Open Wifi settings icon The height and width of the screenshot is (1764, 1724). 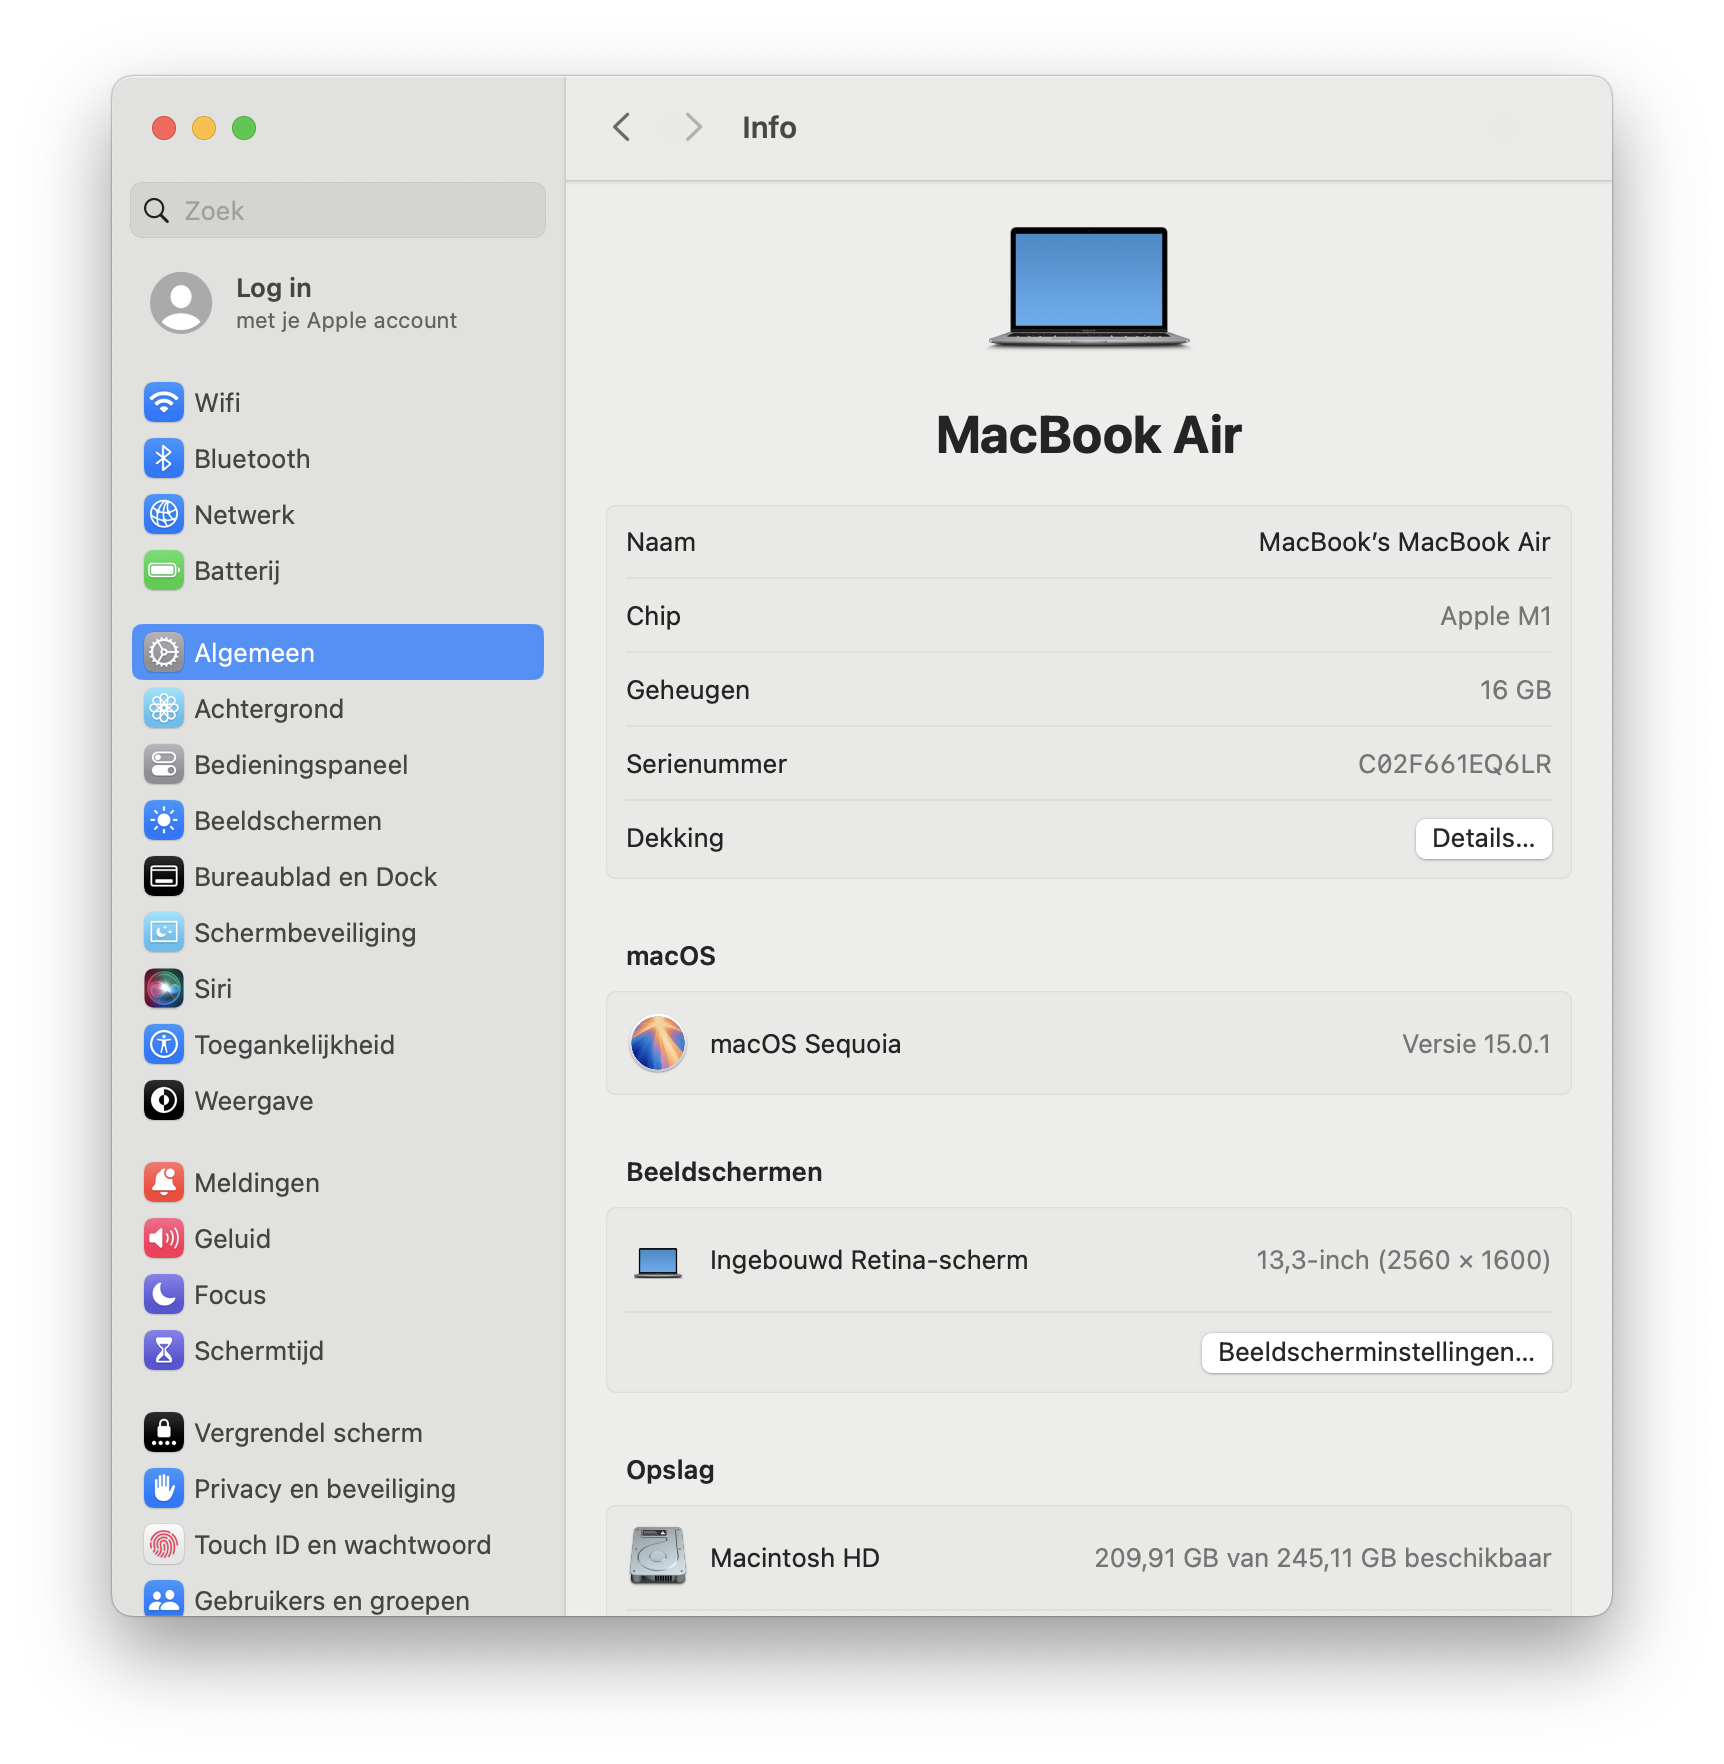164,403
